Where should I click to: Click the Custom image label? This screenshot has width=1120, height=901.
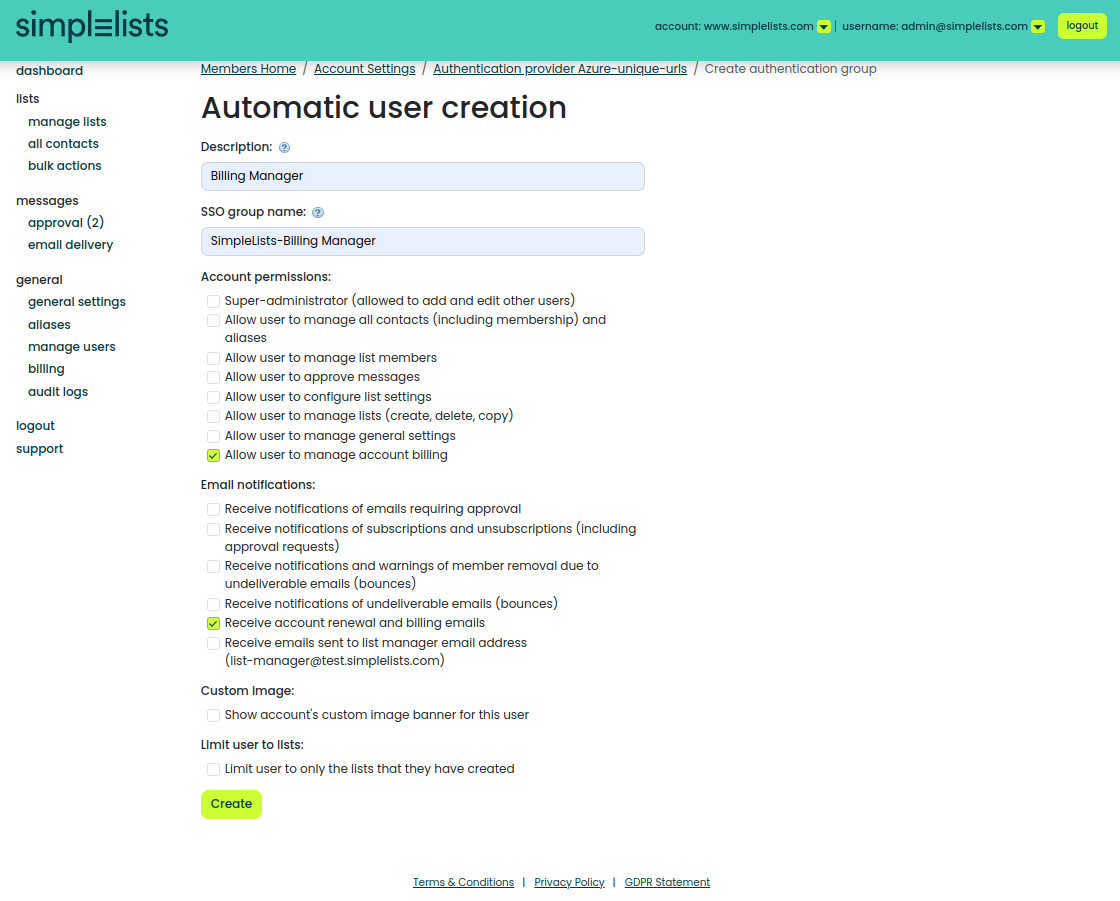tap(247, 692)
